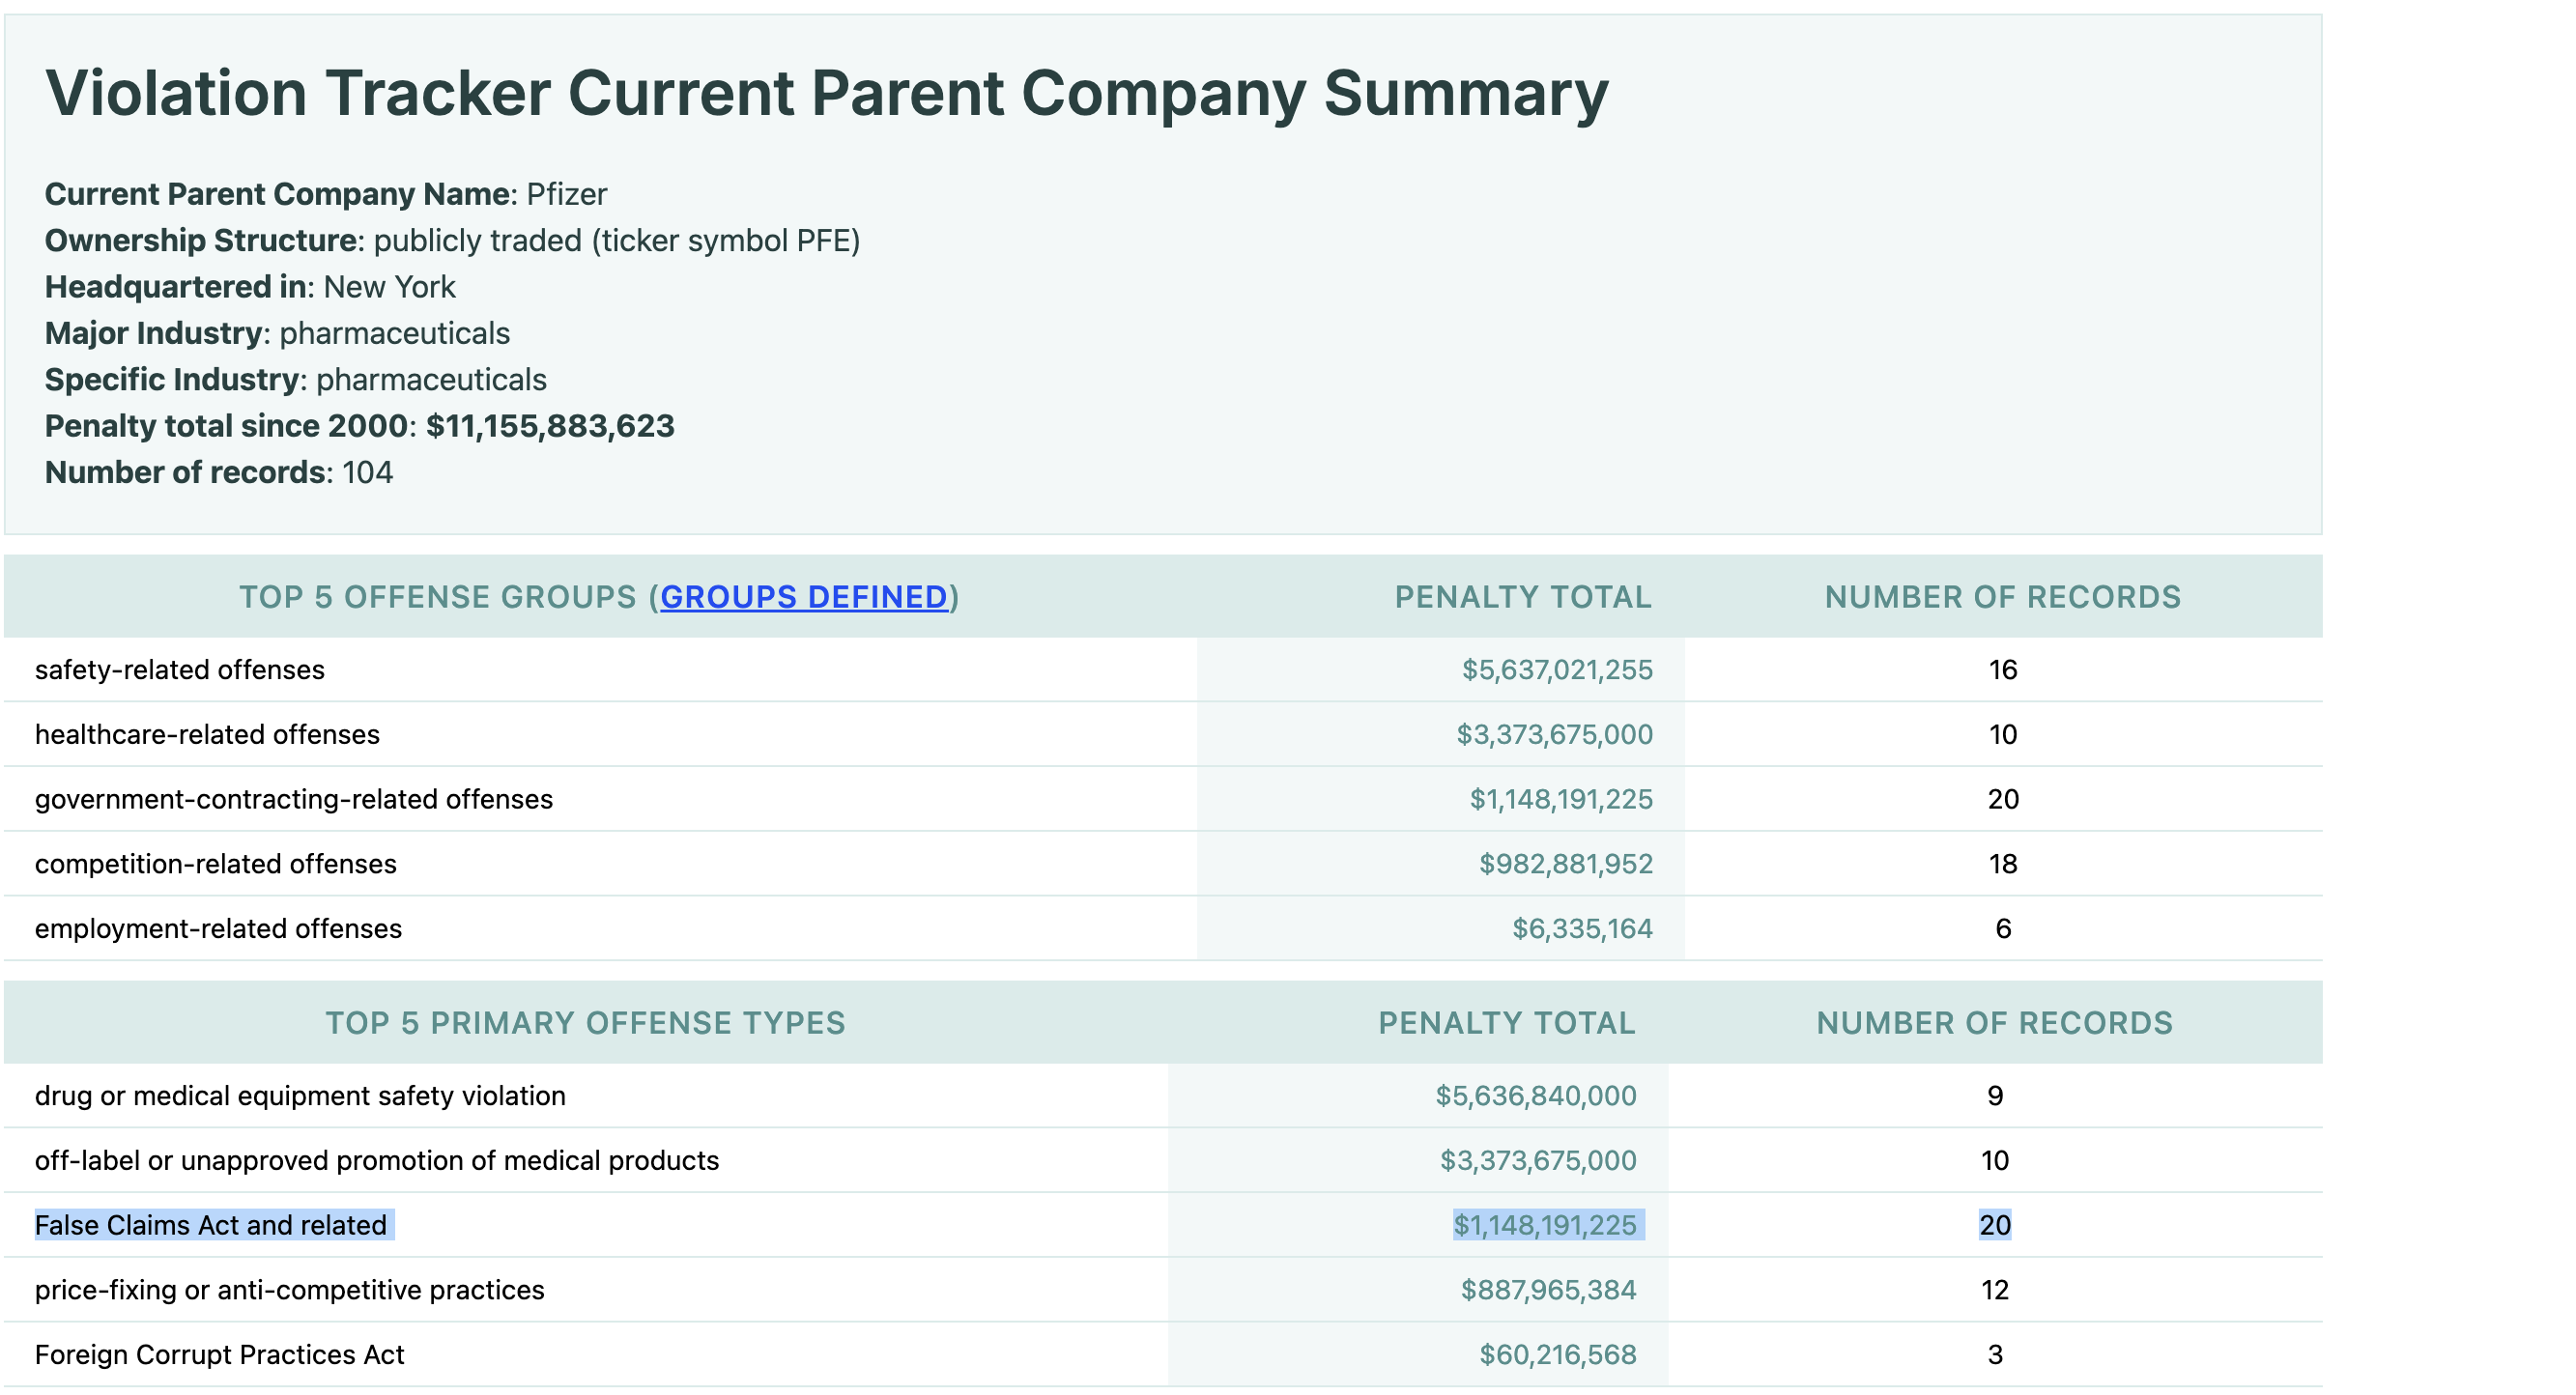Click the record count for government-contracting-related offenses

tap(2003, 800)
